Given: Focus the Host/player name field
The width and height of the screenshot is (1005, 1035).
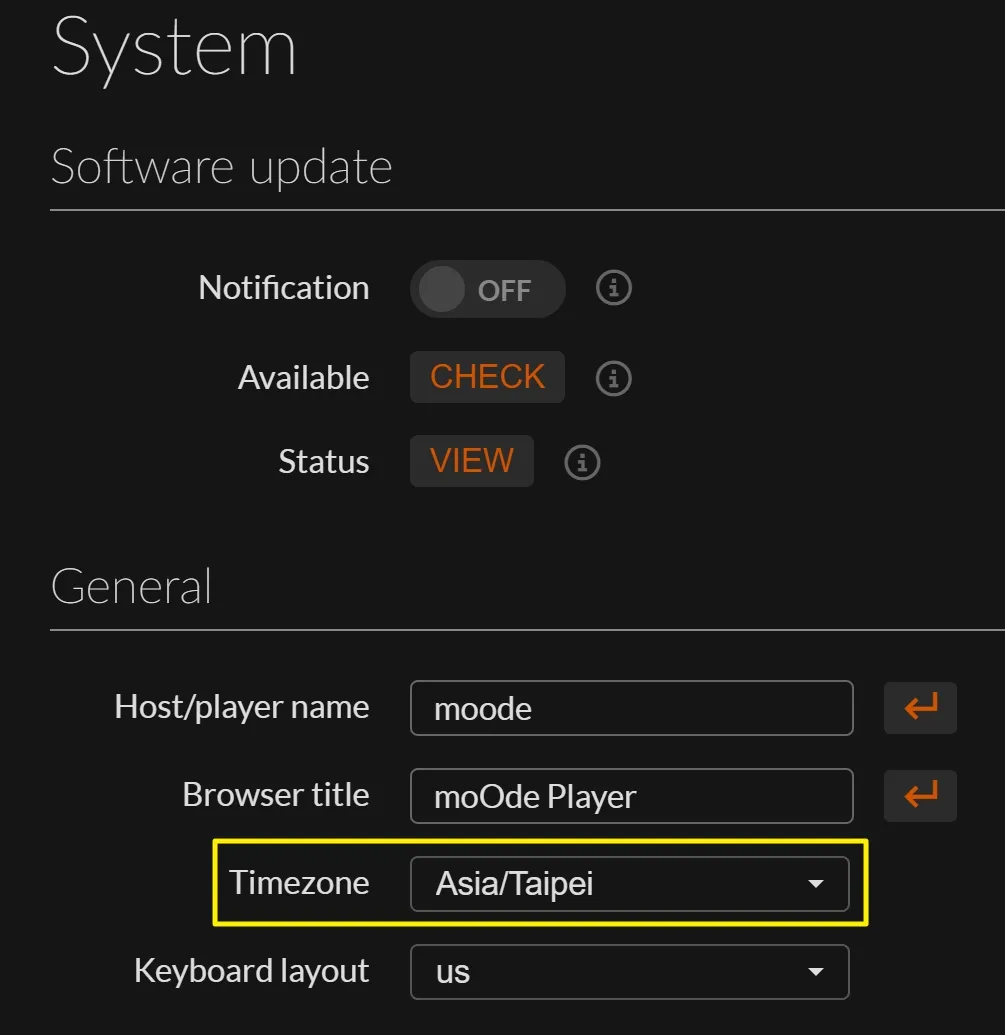Looking at the screenshot, I should click(632, 708).
